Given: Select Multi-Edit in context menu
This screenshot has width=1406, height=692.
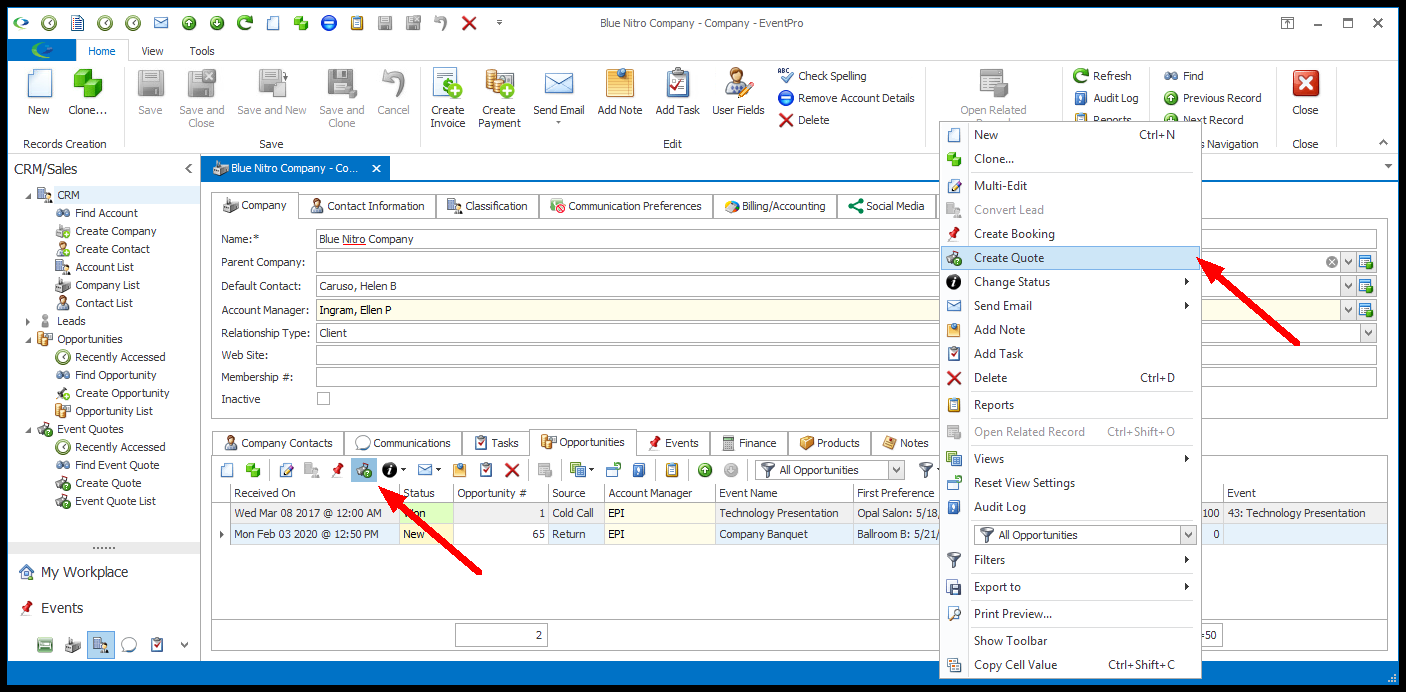Looking at the screenshot, I should 1070,186.
